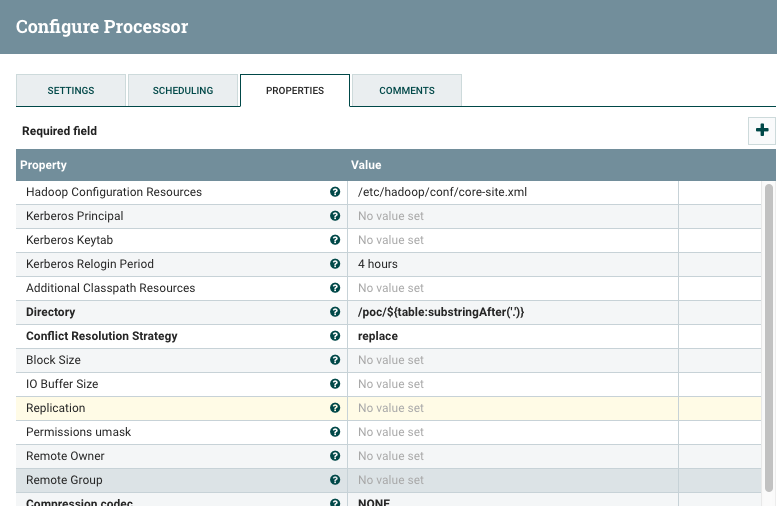Show help icon for Remote Owner
777x515 pixels.
click(335, 456)
